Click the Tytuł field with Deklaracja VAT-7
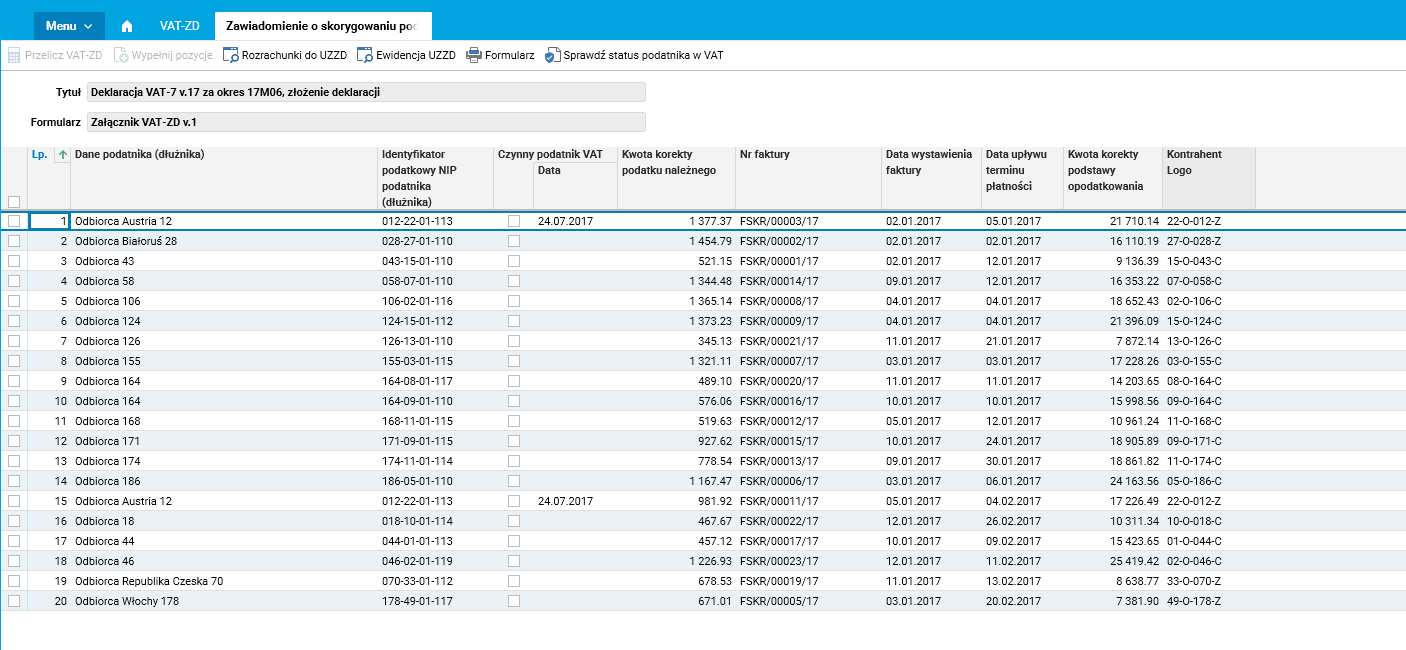Viewport: 1406px width, 650px height. (366, 92)
